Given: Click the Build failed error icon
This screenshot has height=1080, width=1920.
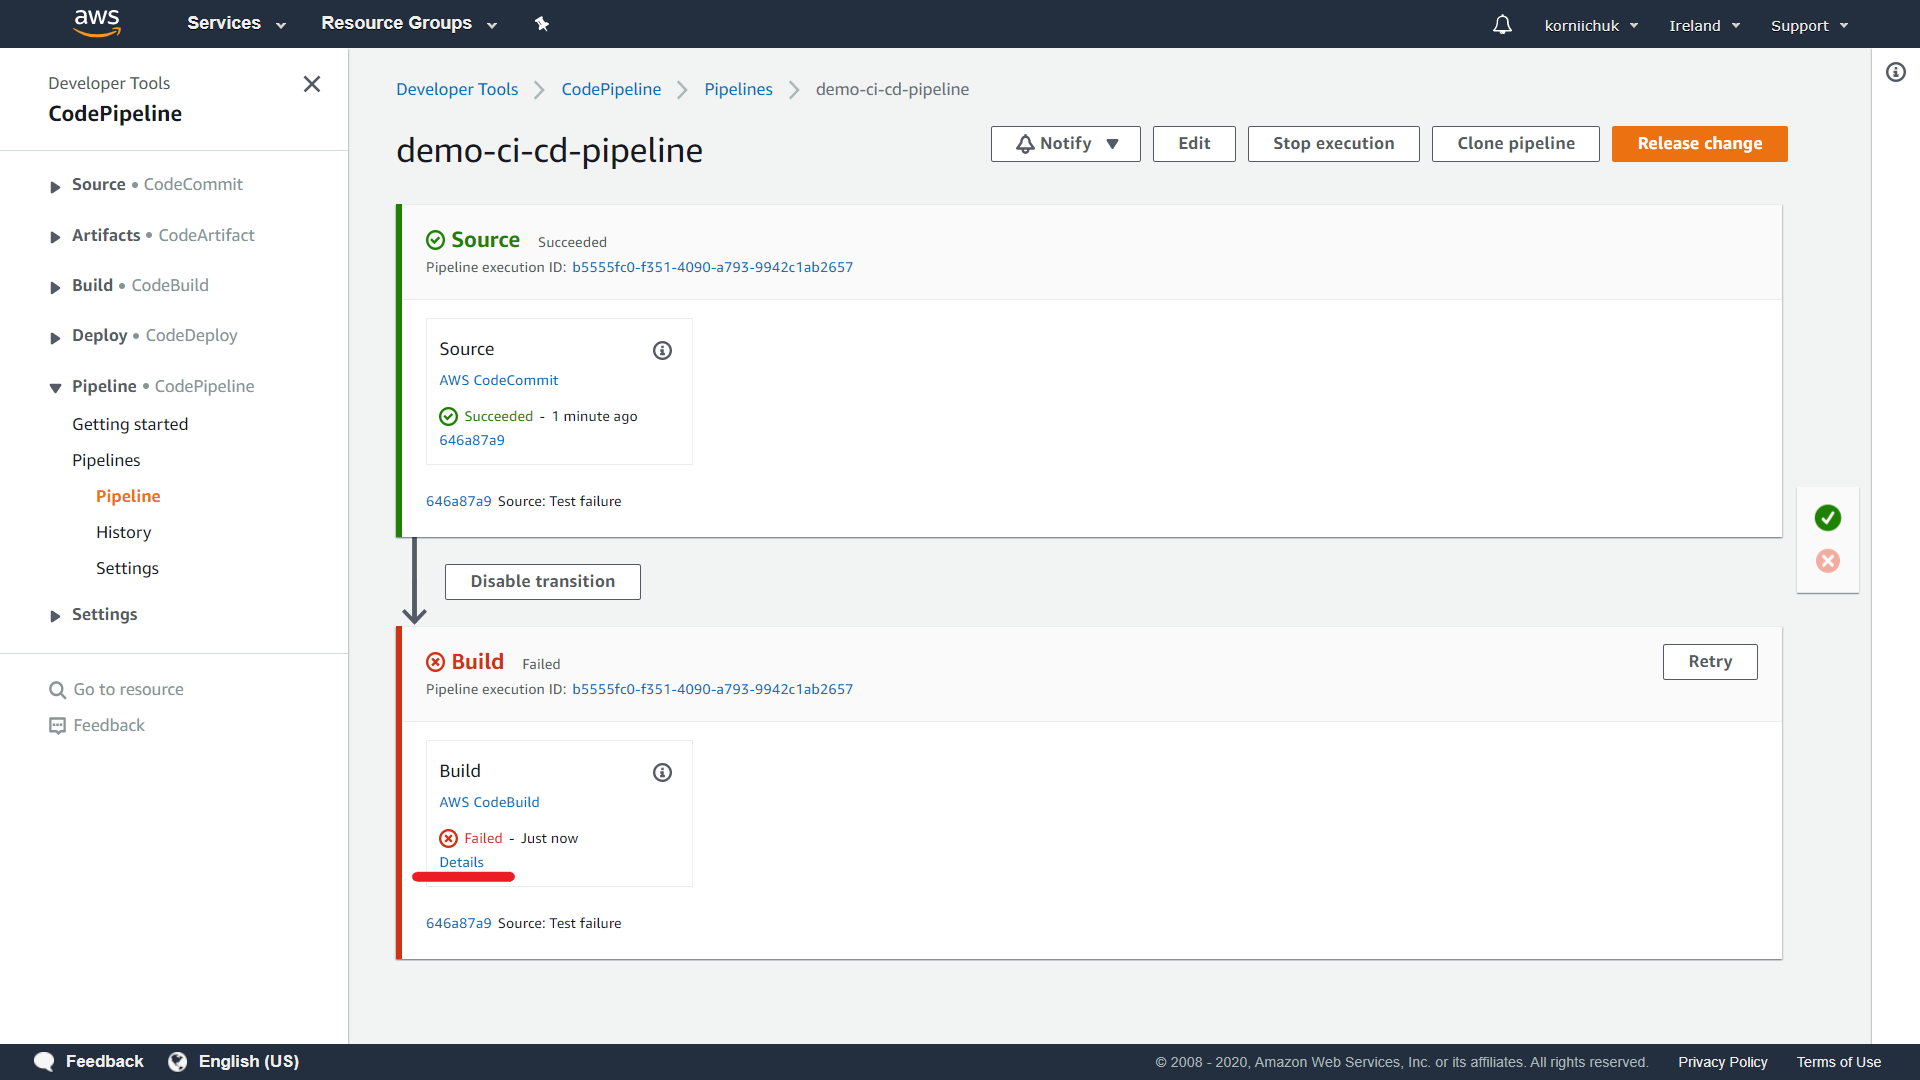Looking at the screenshot, I should [x=434, y=662].
